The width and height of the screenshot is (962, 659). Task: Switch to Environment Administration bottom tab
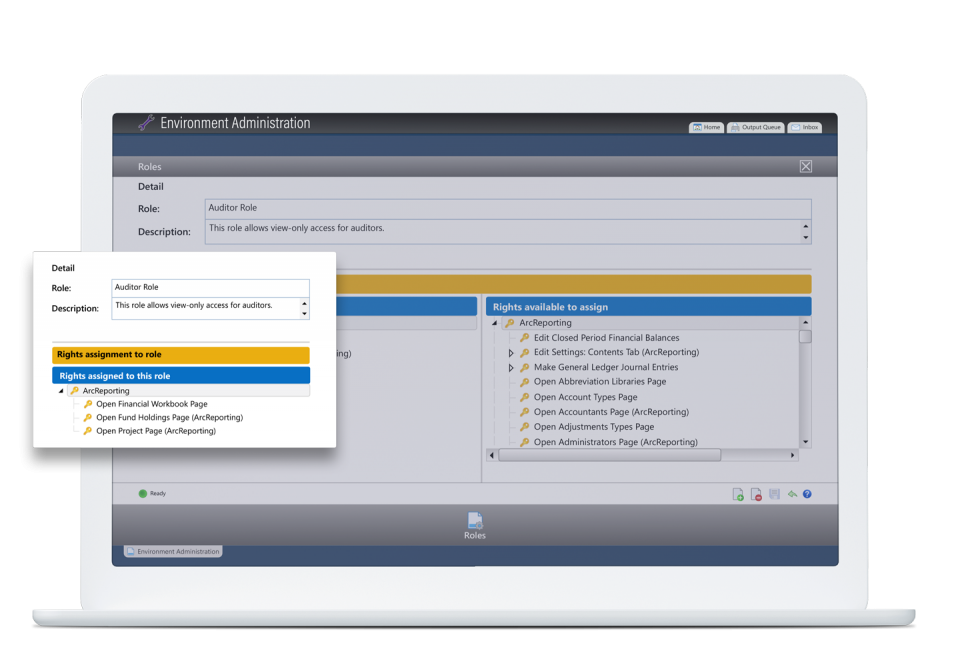pyautogui.click(x=173, y=551)
